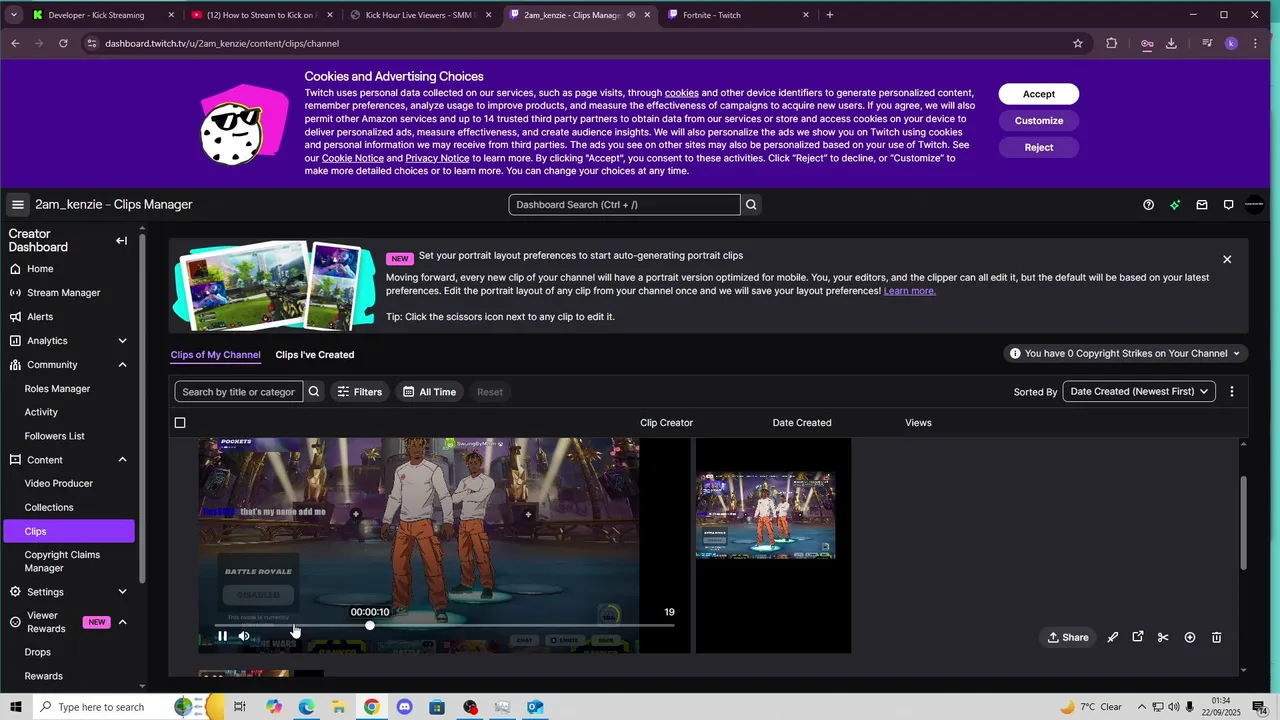Open the green sparkle icon in the header
Viewport: 1280px width, 720px height.
coord(1175,205)
